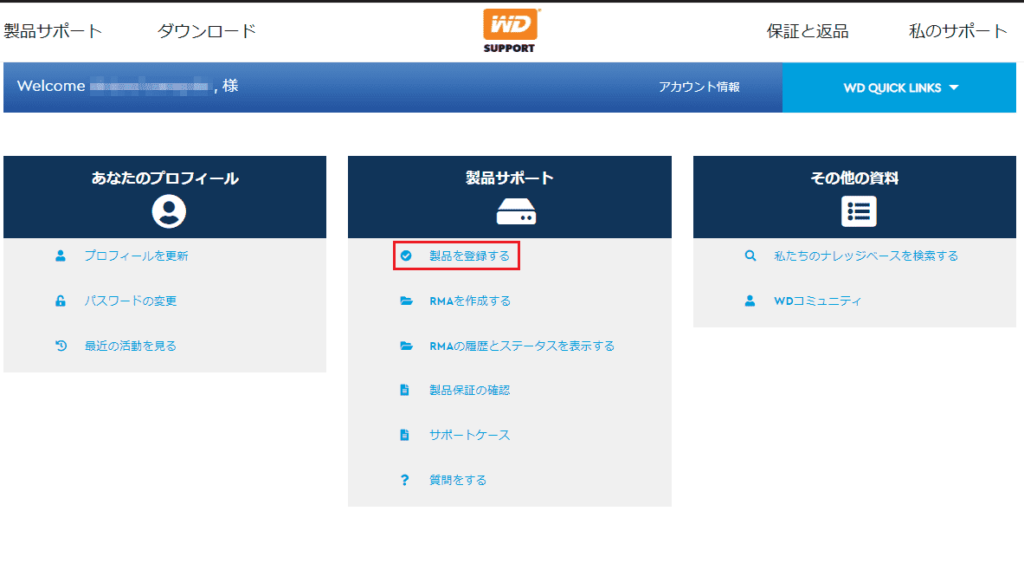Click the document icon beside 製品保証の確認

tap(404, 390)
